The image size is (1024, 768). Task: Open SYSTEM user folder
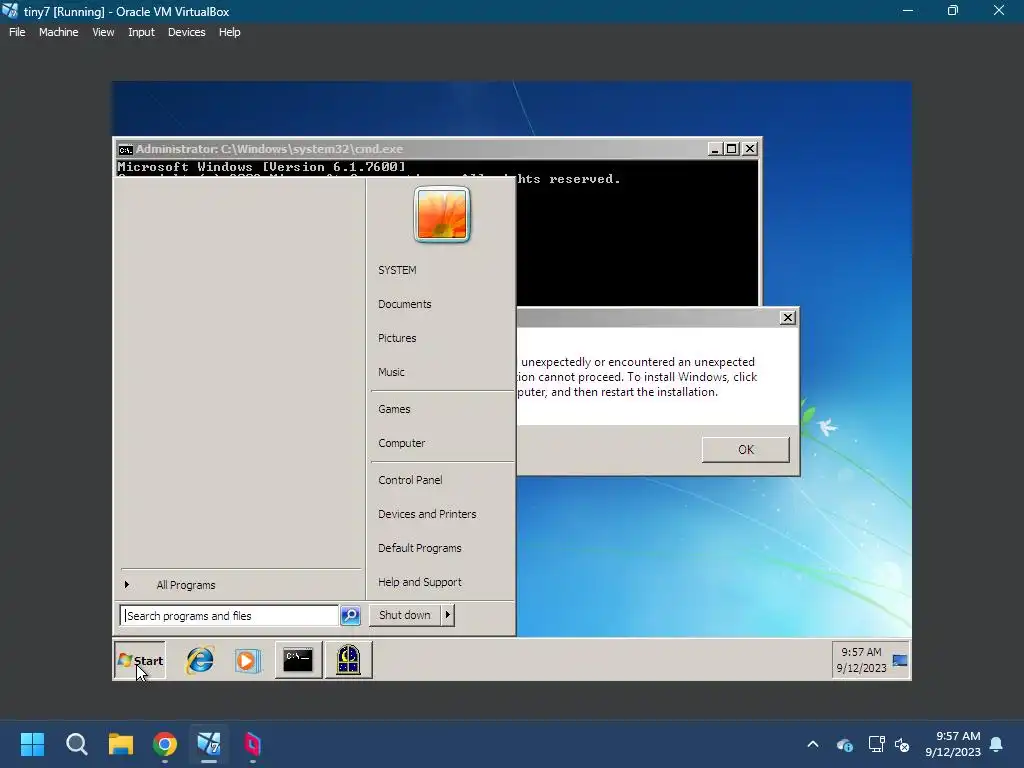pos(397,270)
